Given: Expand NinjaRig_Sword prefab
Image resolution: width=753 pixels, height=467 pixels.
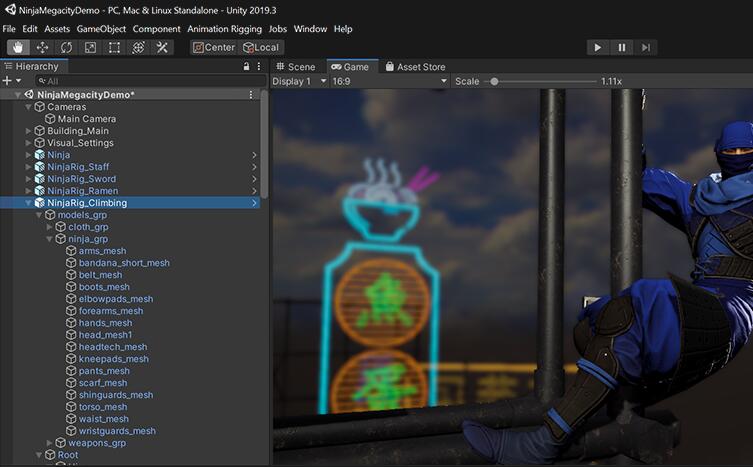Looking at the screenshot, I should [x=28, y=179].
